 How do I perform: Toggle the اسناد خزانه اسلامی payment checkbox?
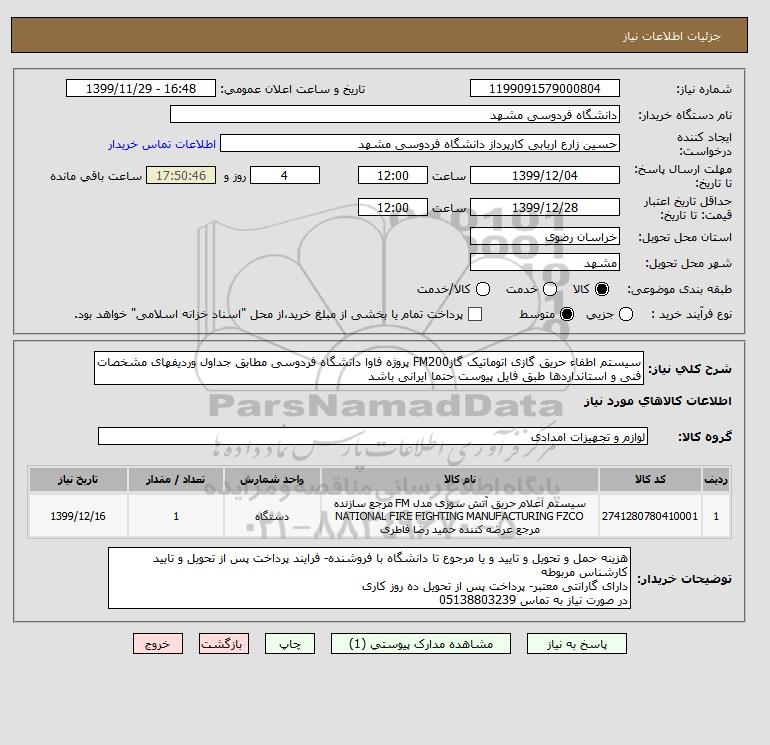(475, 314)
